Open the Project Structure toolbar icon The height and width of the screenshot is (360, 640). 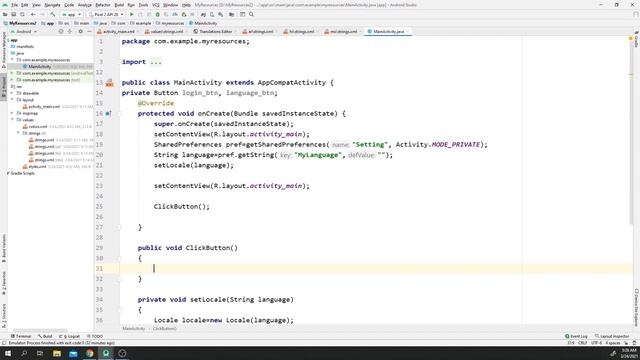pyautogui.click(x=231, y=14)
